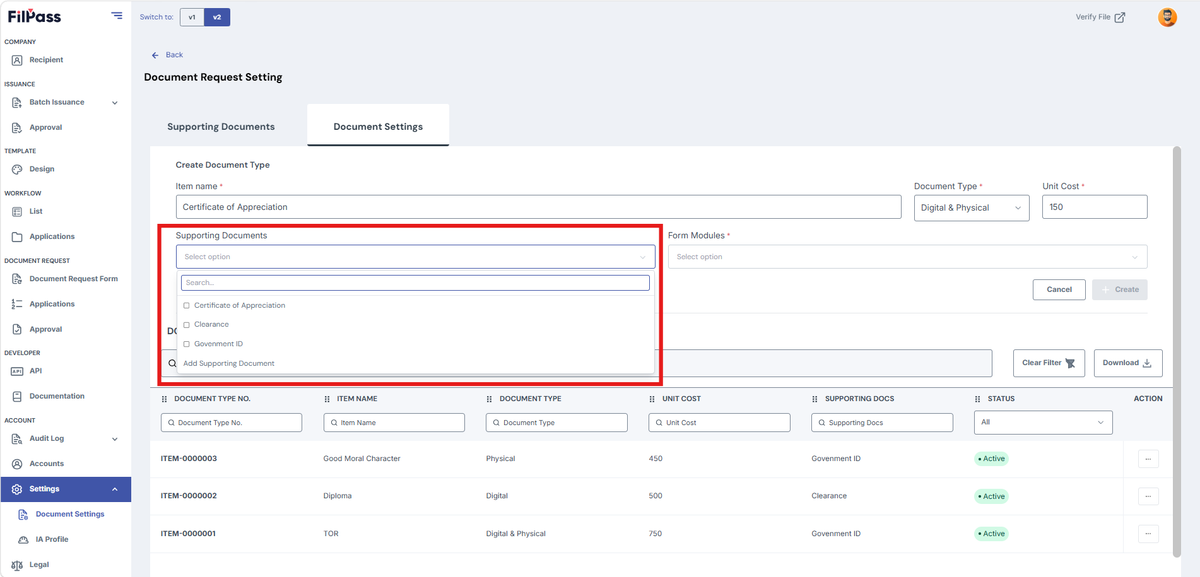Click the Good Moral Character cell
The height and width of the screenshot is (577, 1200).
(x=362, y=459)
